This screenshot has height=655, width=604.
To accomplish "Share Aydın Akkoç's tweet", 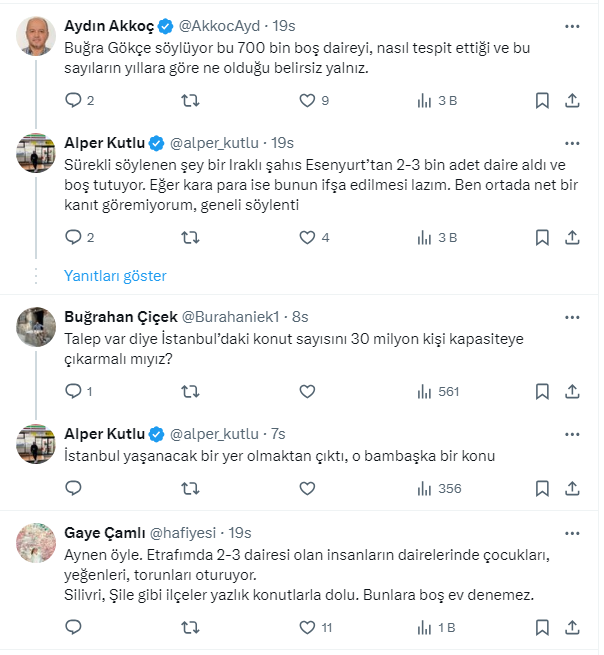I will pyautogui.click(x=572, y=100).
